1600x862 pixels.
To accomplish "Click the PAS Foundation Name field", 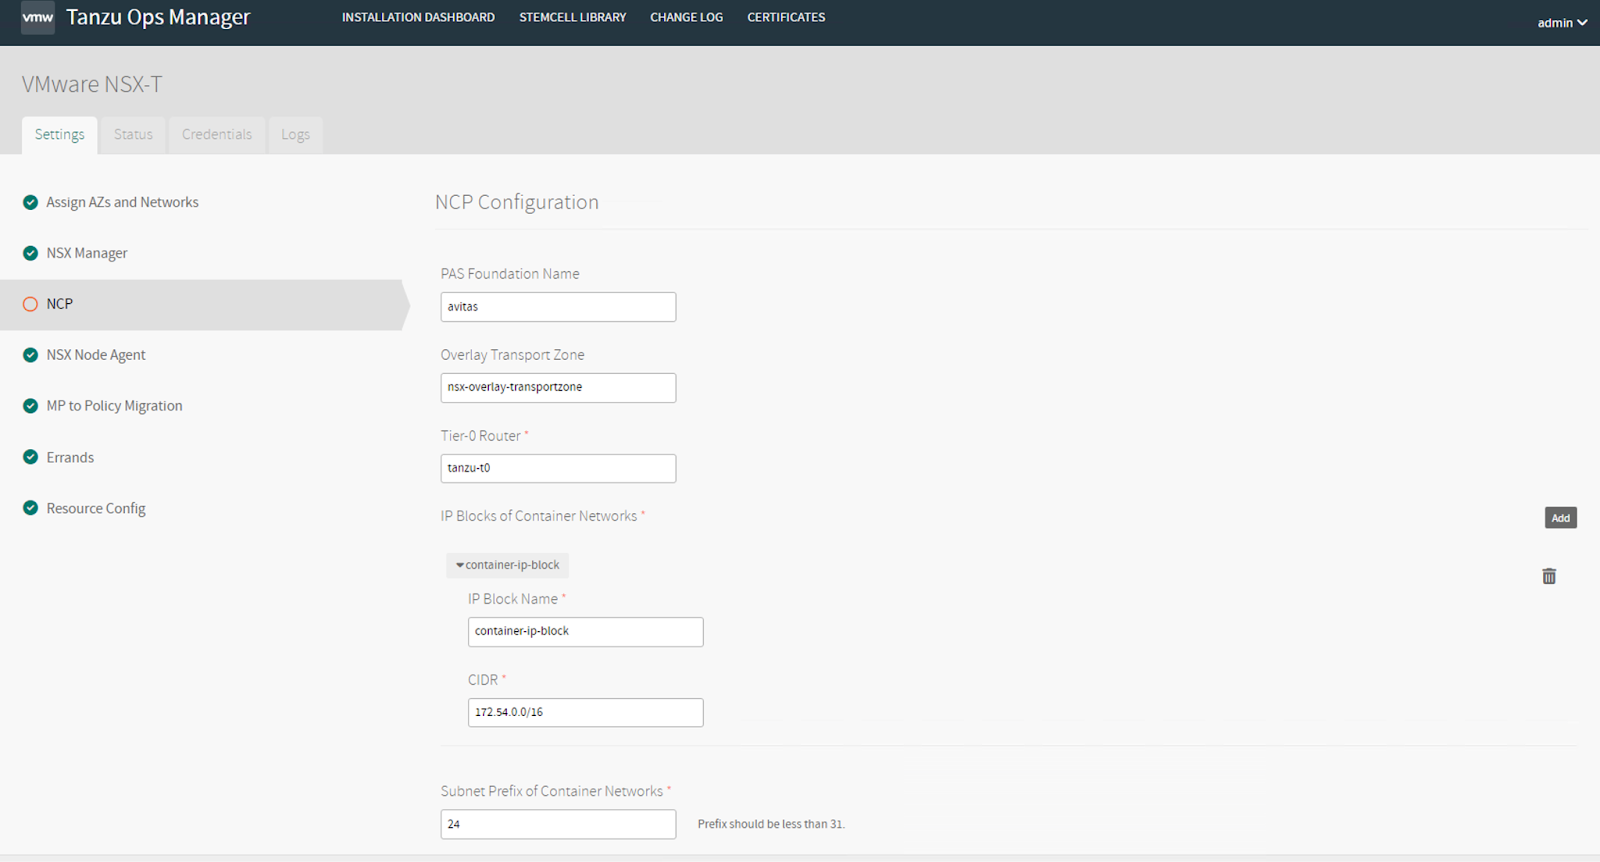I will (x=558, y=307).
